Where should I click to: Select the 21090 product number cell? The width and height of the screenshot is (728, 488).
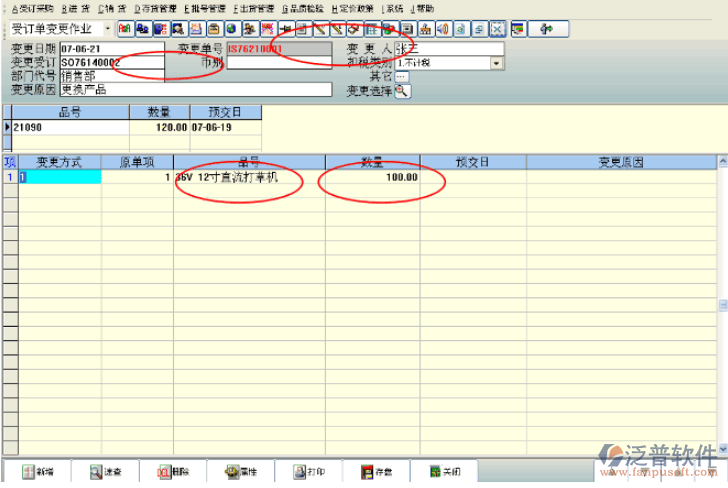click(x=71, y=128)
